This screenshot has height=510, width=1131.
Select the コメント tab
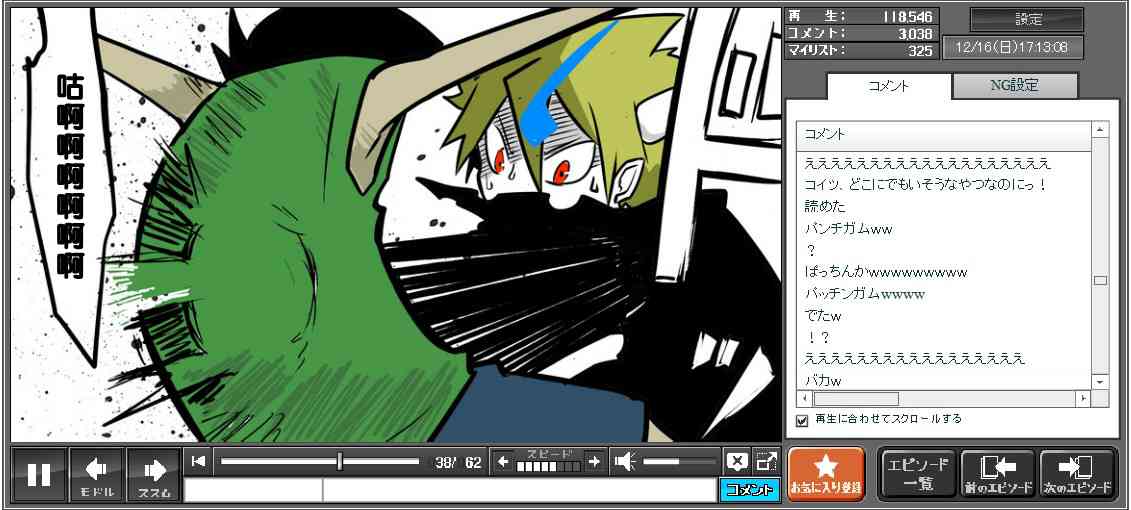[888, 86]
